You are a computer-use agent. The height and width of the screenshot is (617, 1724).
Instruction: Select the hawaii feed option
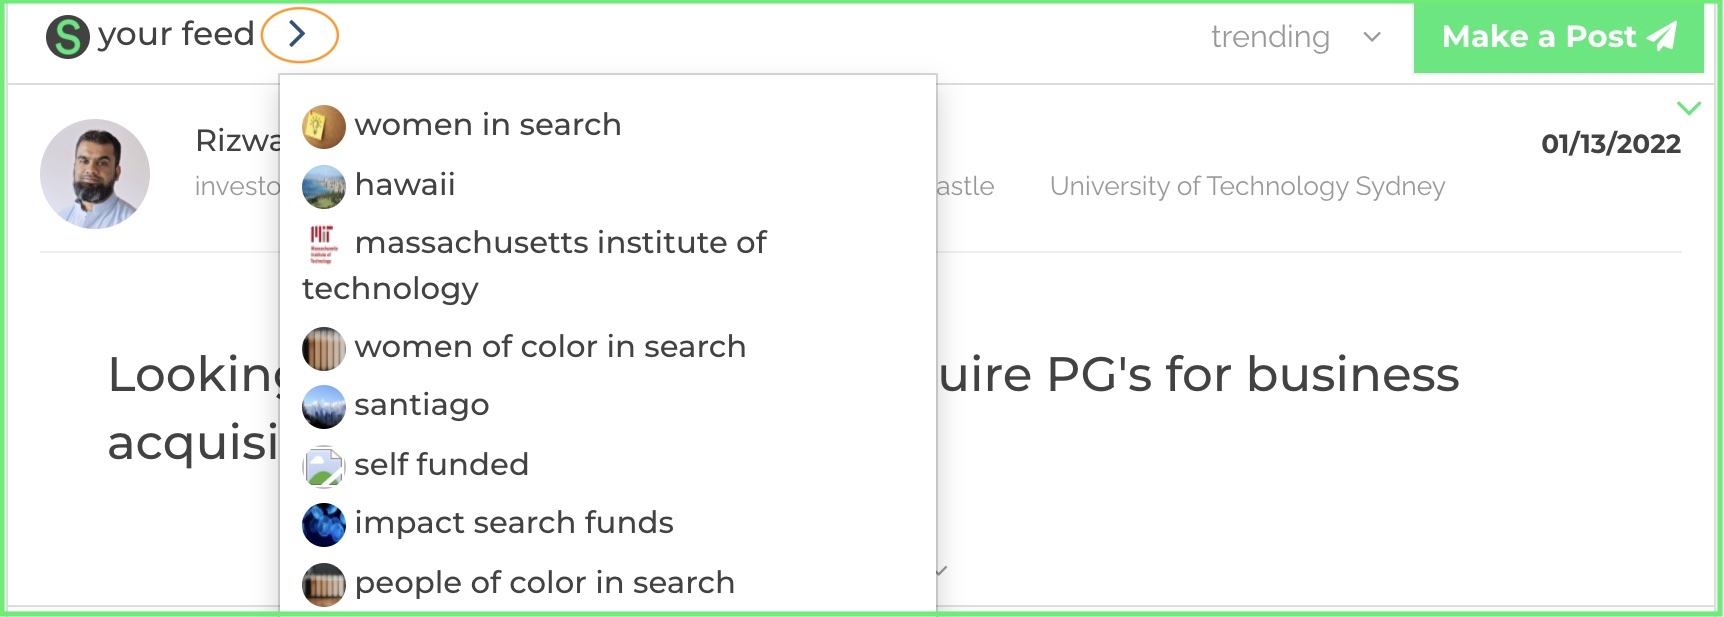click(x=404, y=185)
